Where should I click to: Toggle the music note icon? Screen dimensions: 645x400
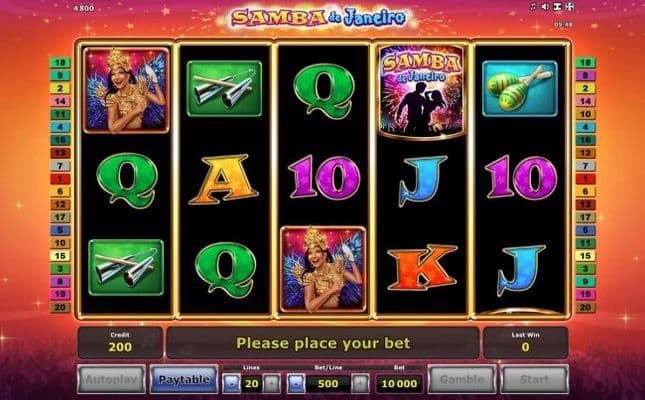tap(534, 7)
